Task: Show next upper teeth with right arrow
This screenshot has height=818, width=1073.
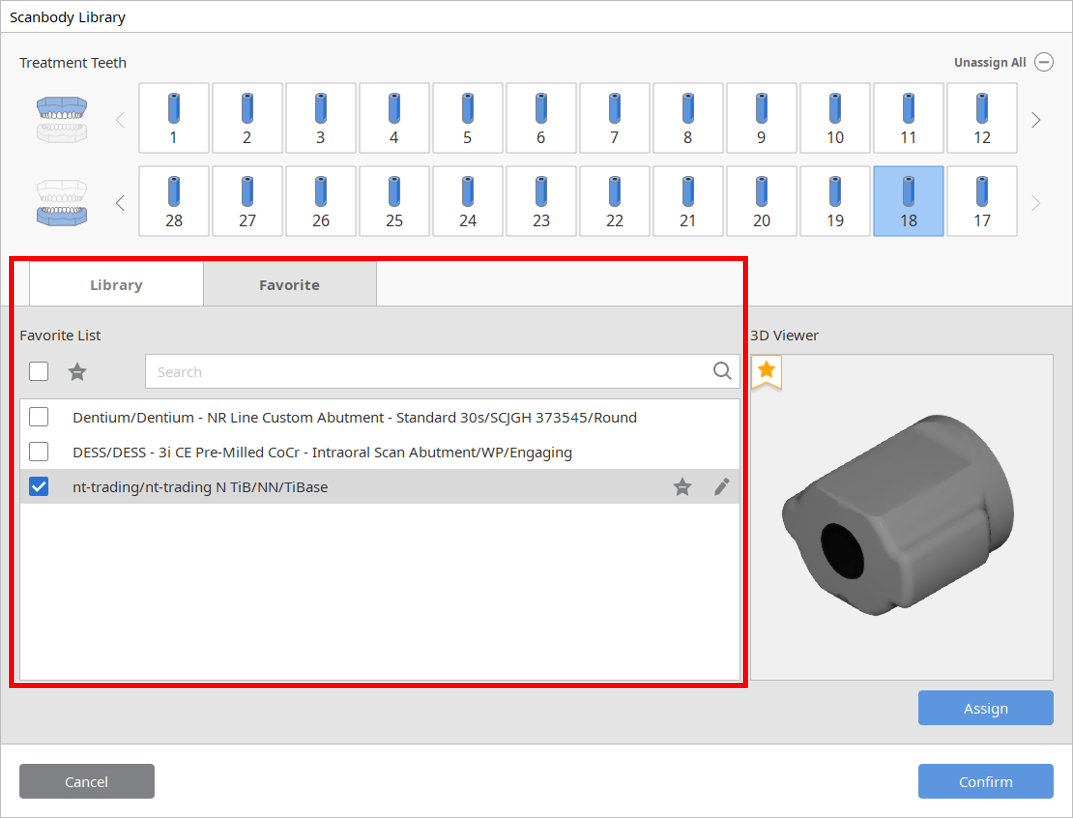Action: [1036, 120]
